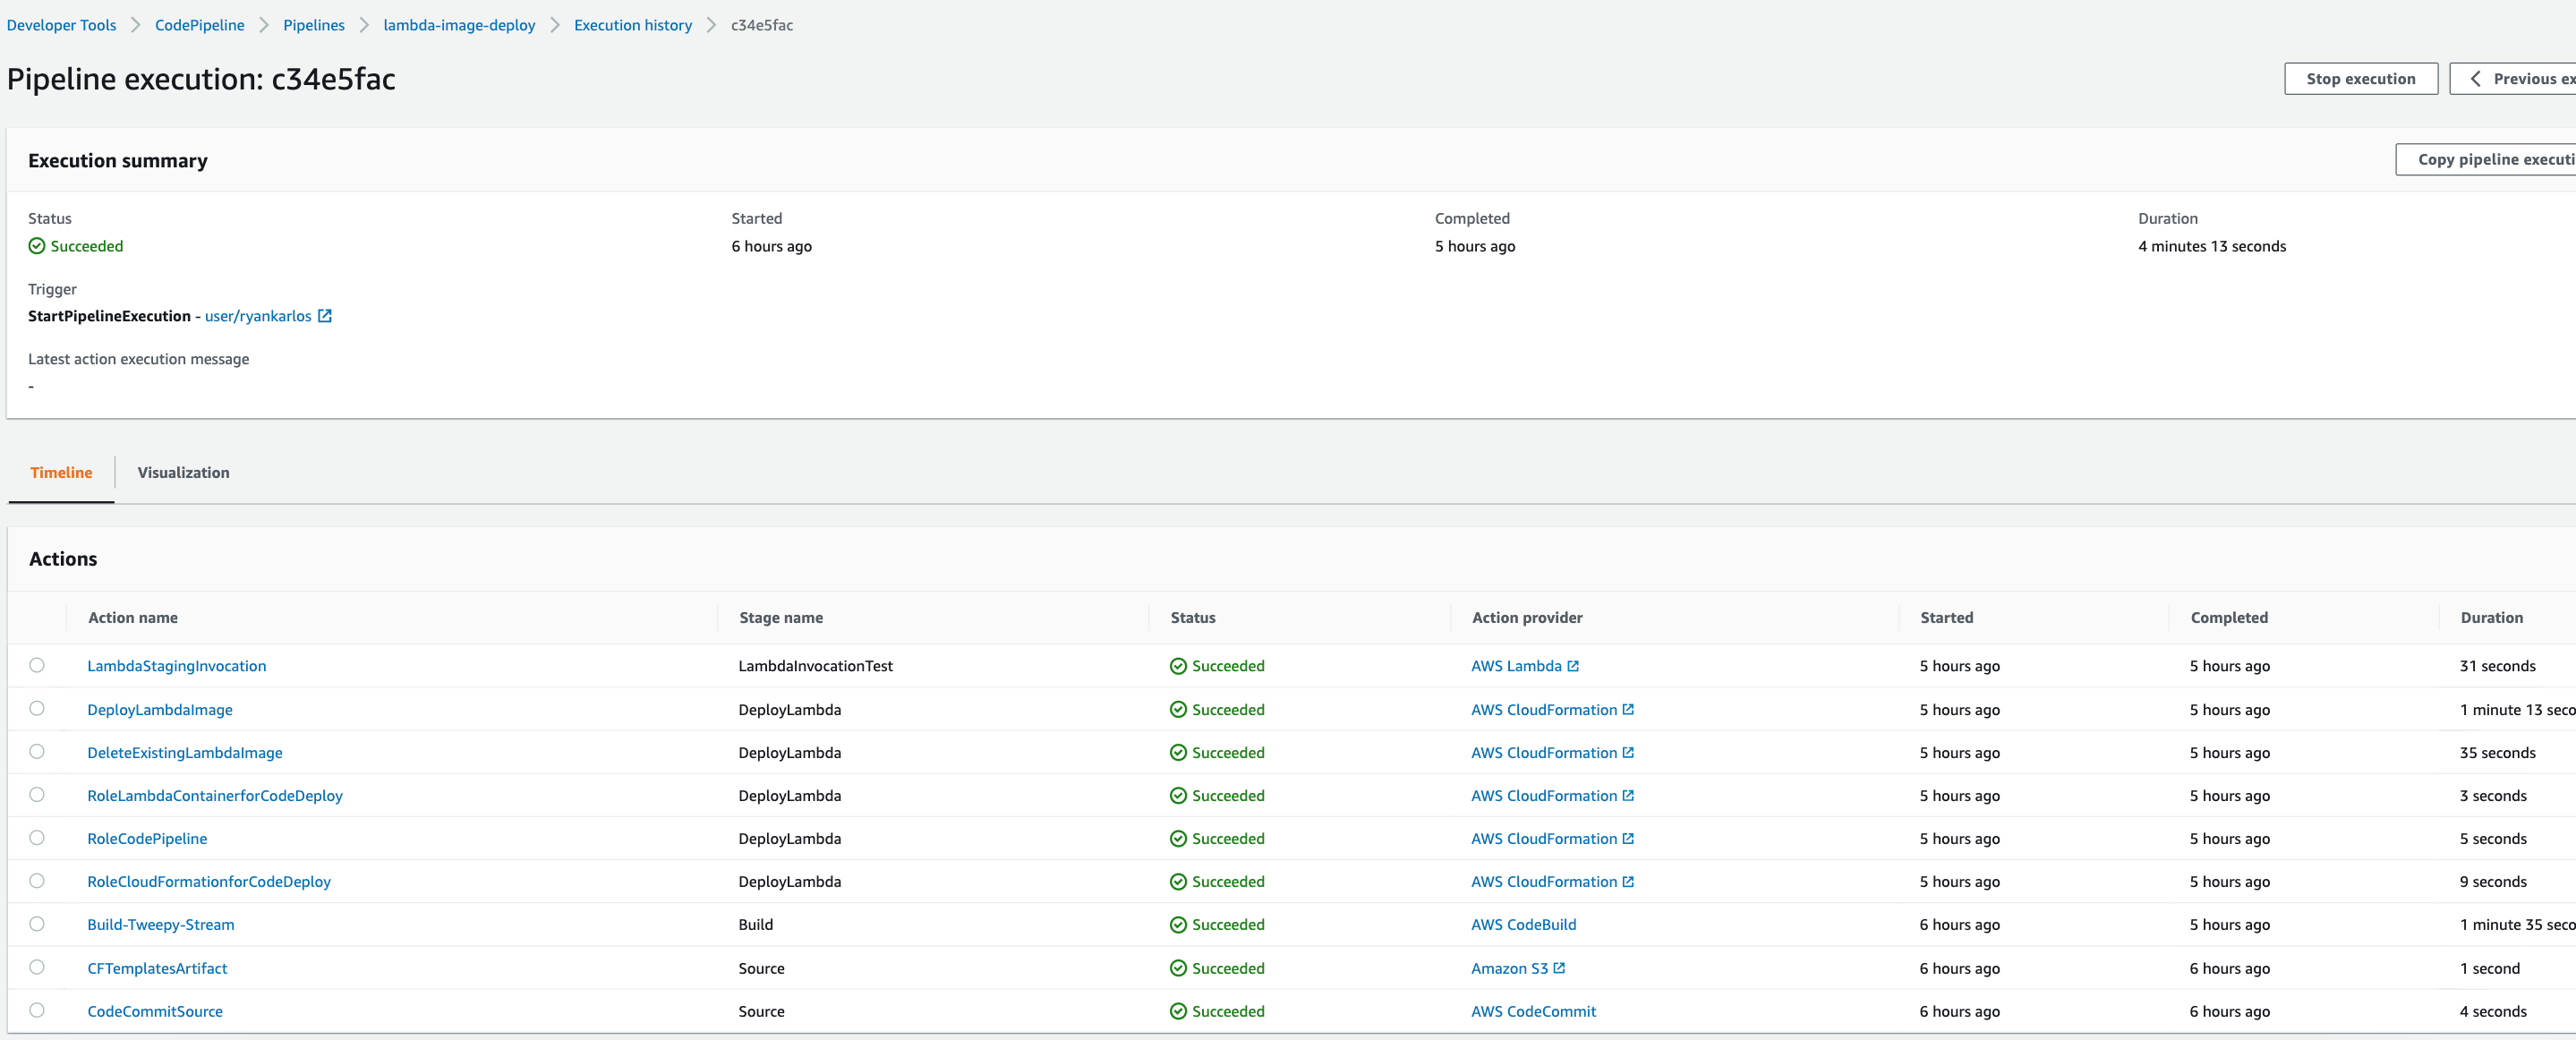
Task: Open lambda-image-deploy breadcrumb link
Action: coord(459,25)
